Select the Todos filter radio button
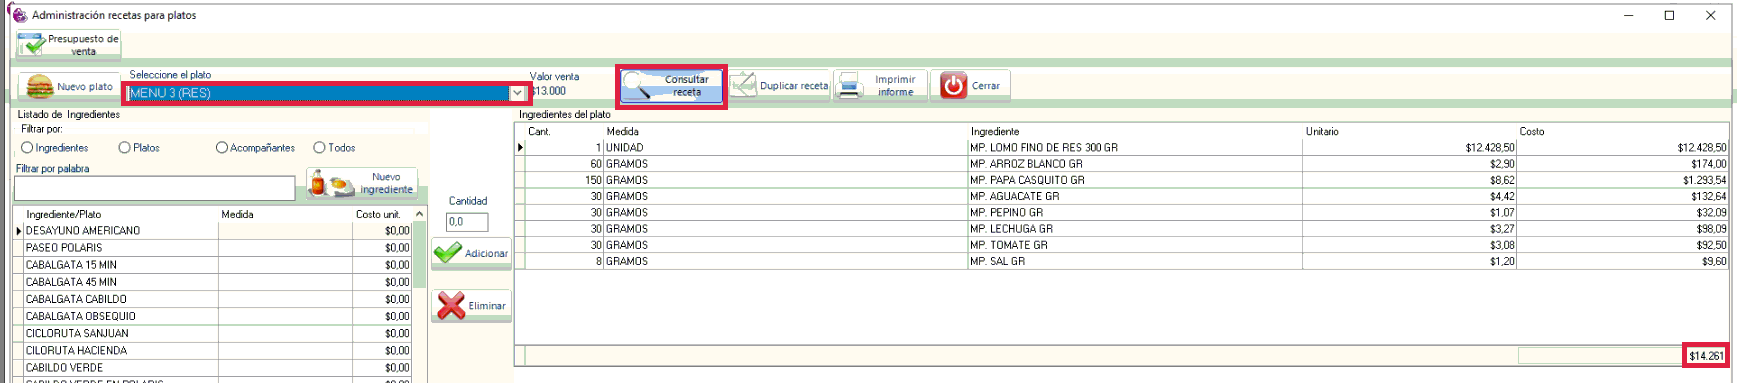This screenshot has width=1737, height=383. tap(319, 148)
